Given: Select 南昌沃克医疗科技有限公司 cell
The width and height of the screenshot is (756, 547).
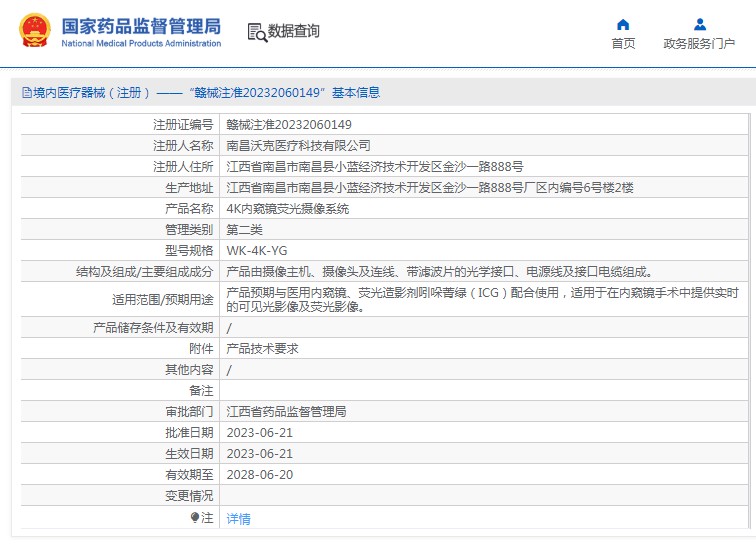Looking at the screenshot, I should tap(298, 146).
